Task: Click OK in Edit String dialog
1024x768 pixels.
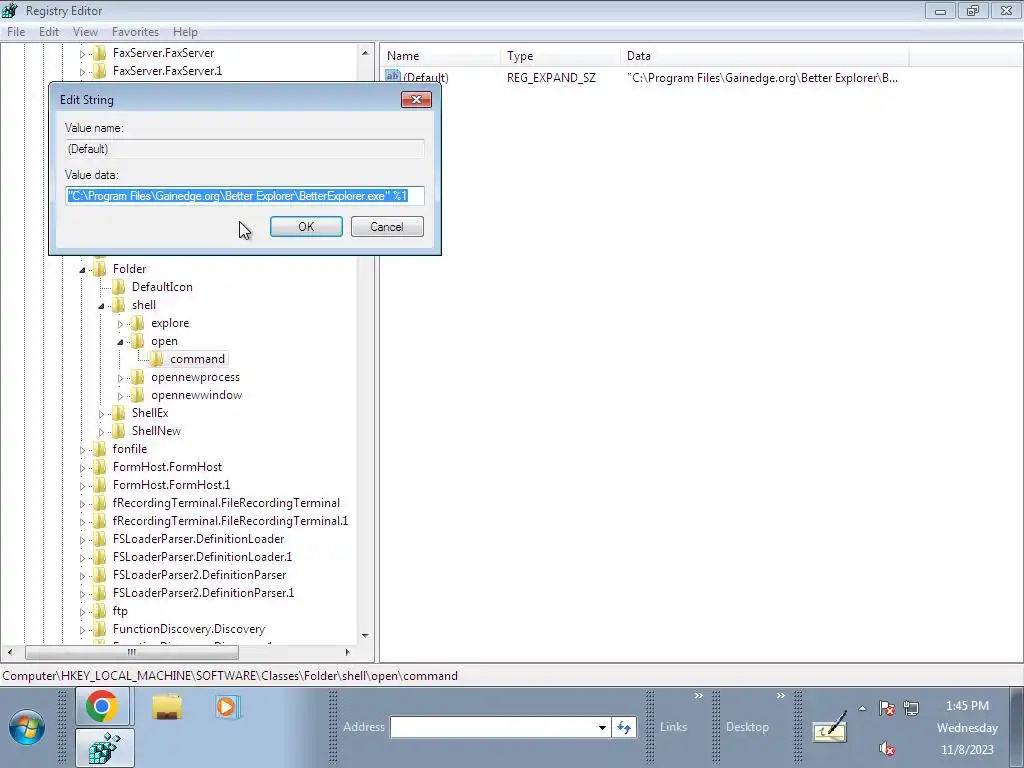Action: 306,227
